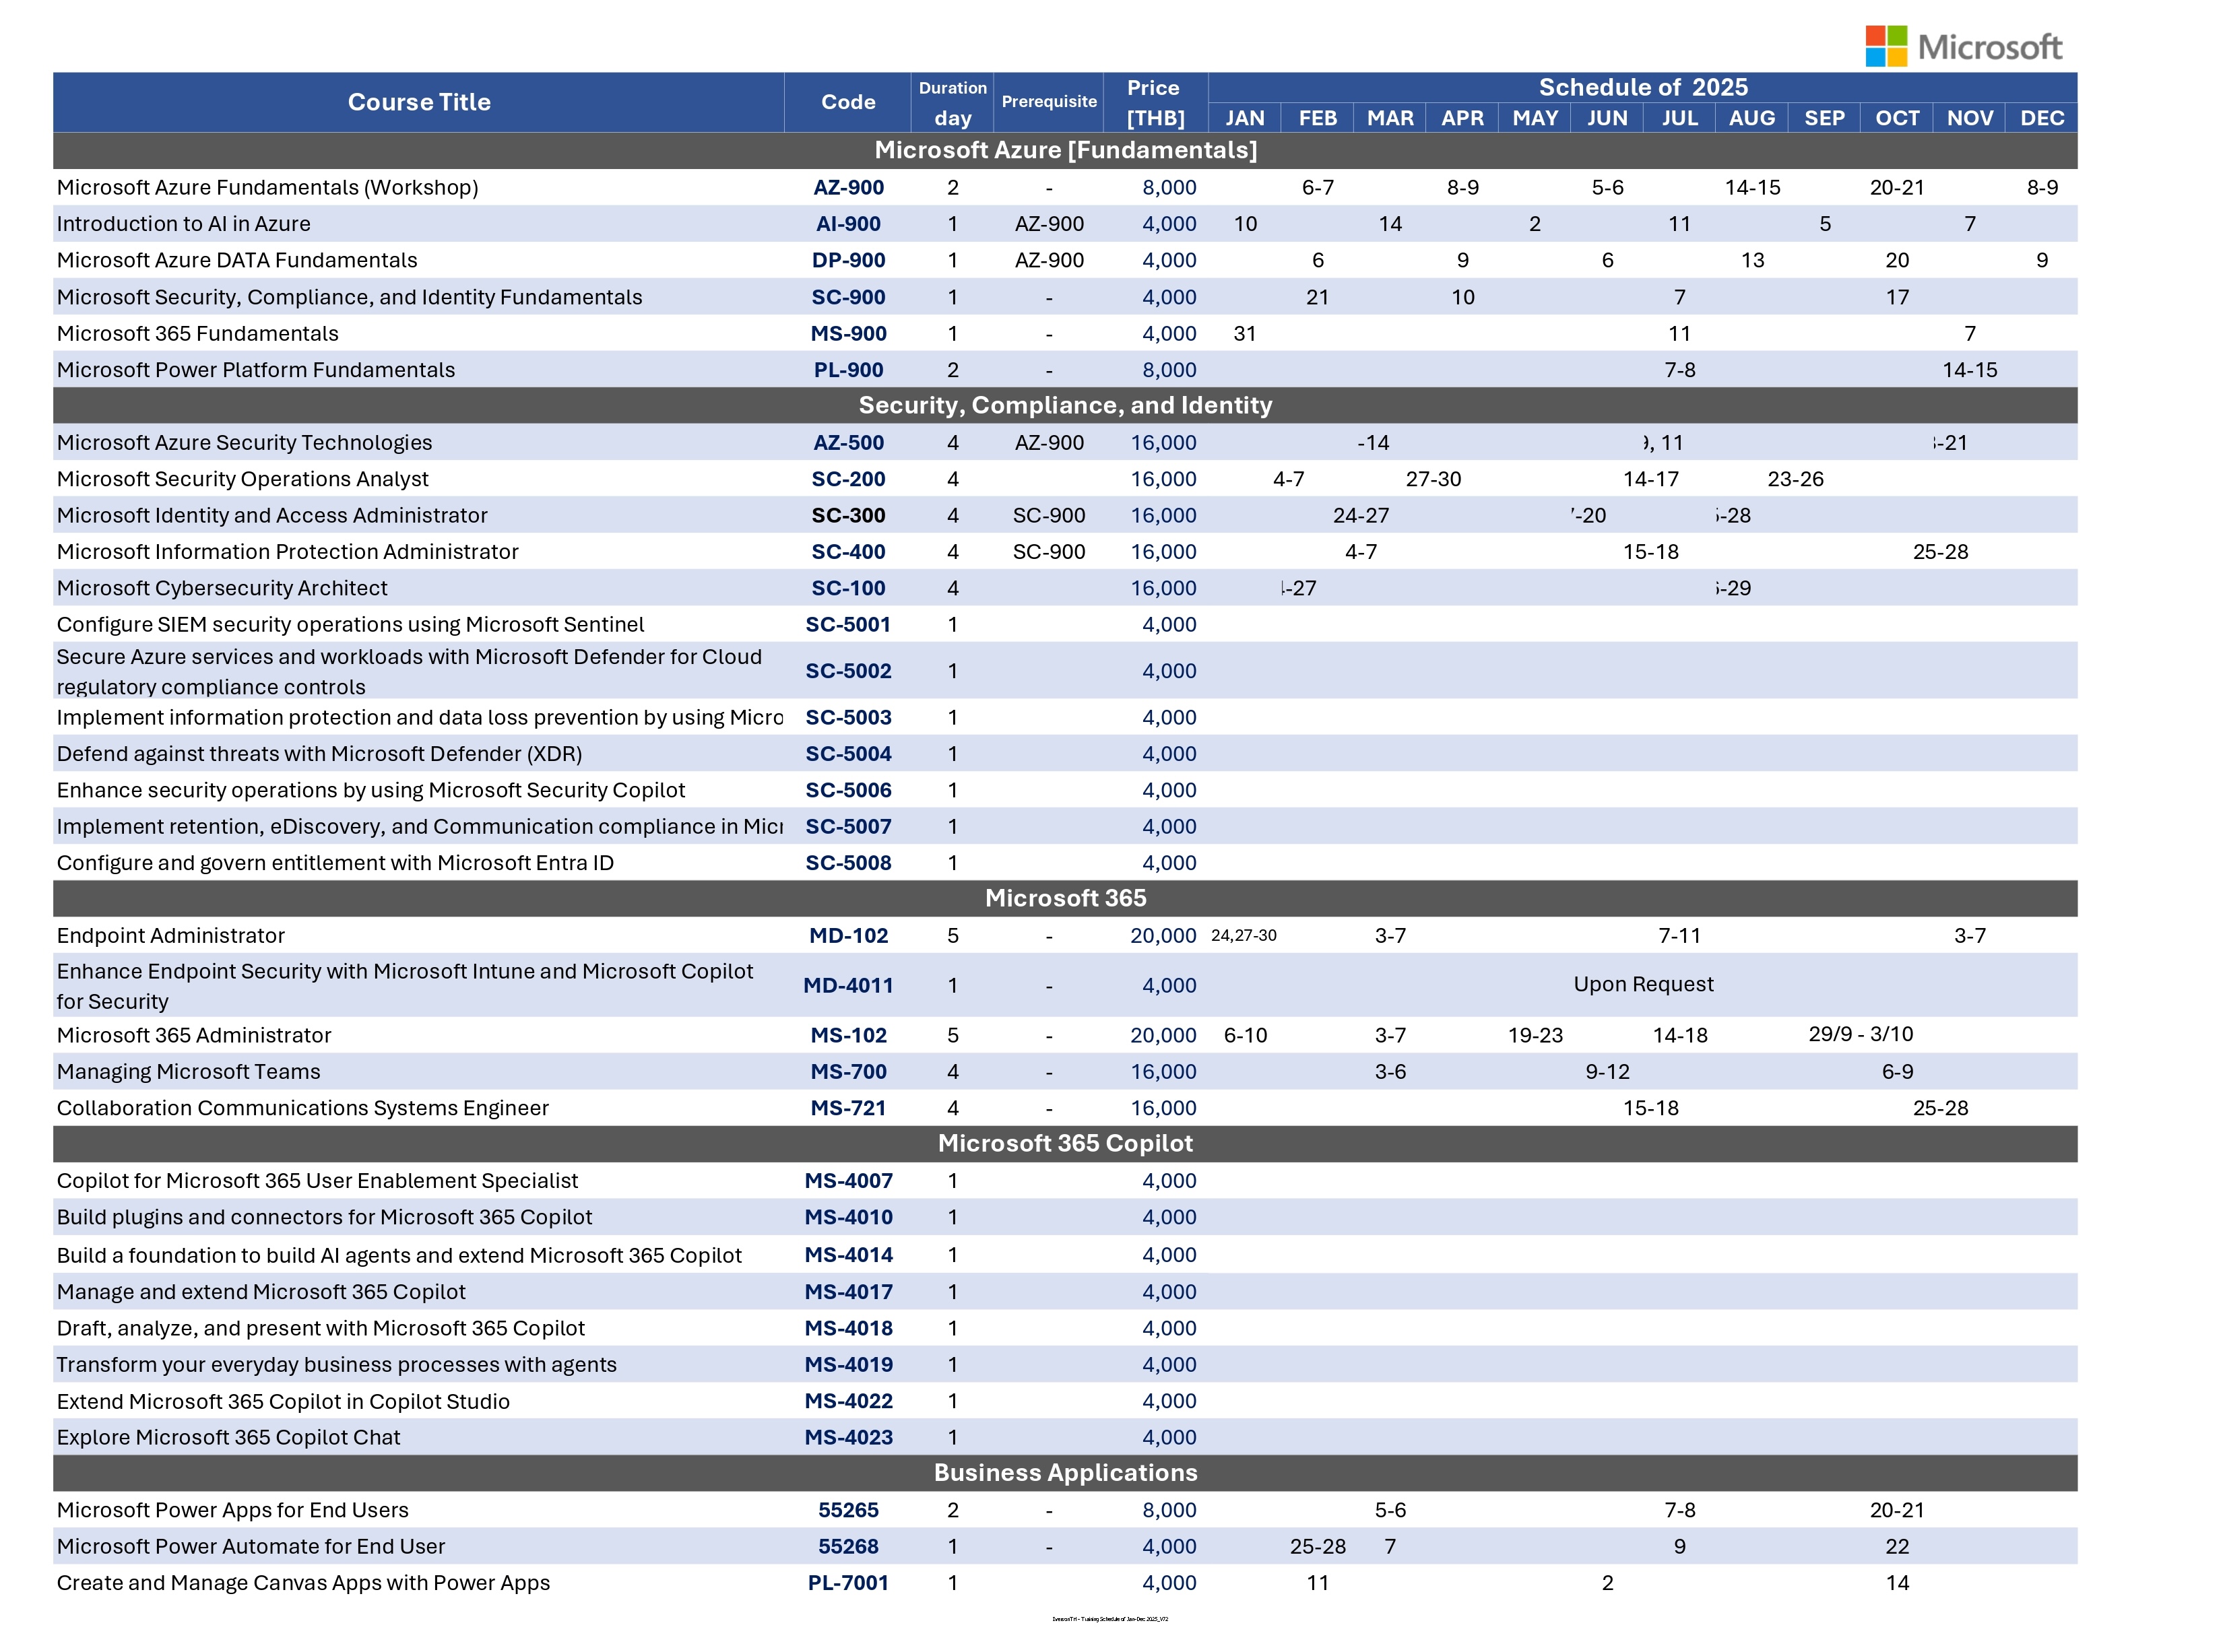Click Microsoft Power Apps for End Users title
The height and width of the screenshot is (1652, 2223).
232,1510
